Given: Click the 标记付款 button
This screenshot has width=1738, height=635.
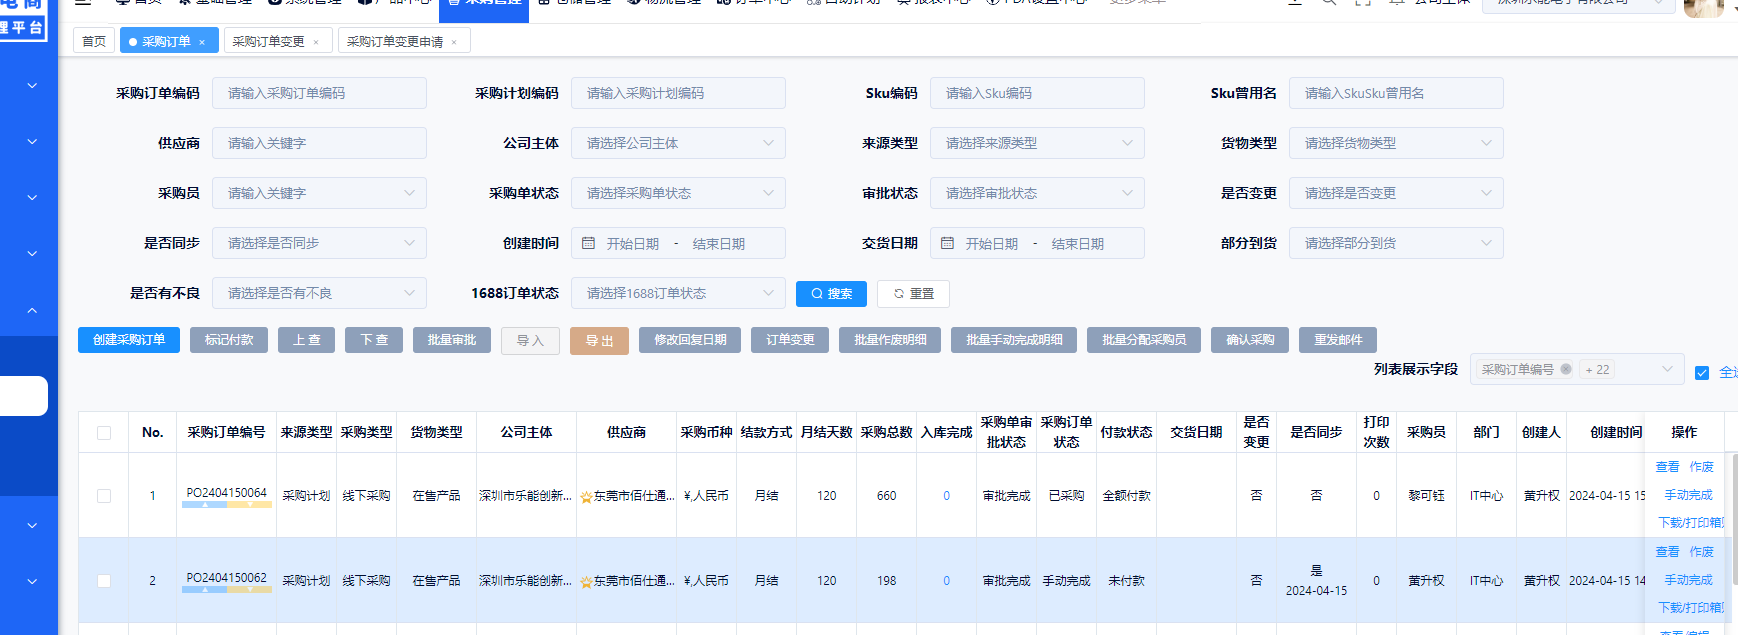Looking at the screenshot, I should pos(229,340).
